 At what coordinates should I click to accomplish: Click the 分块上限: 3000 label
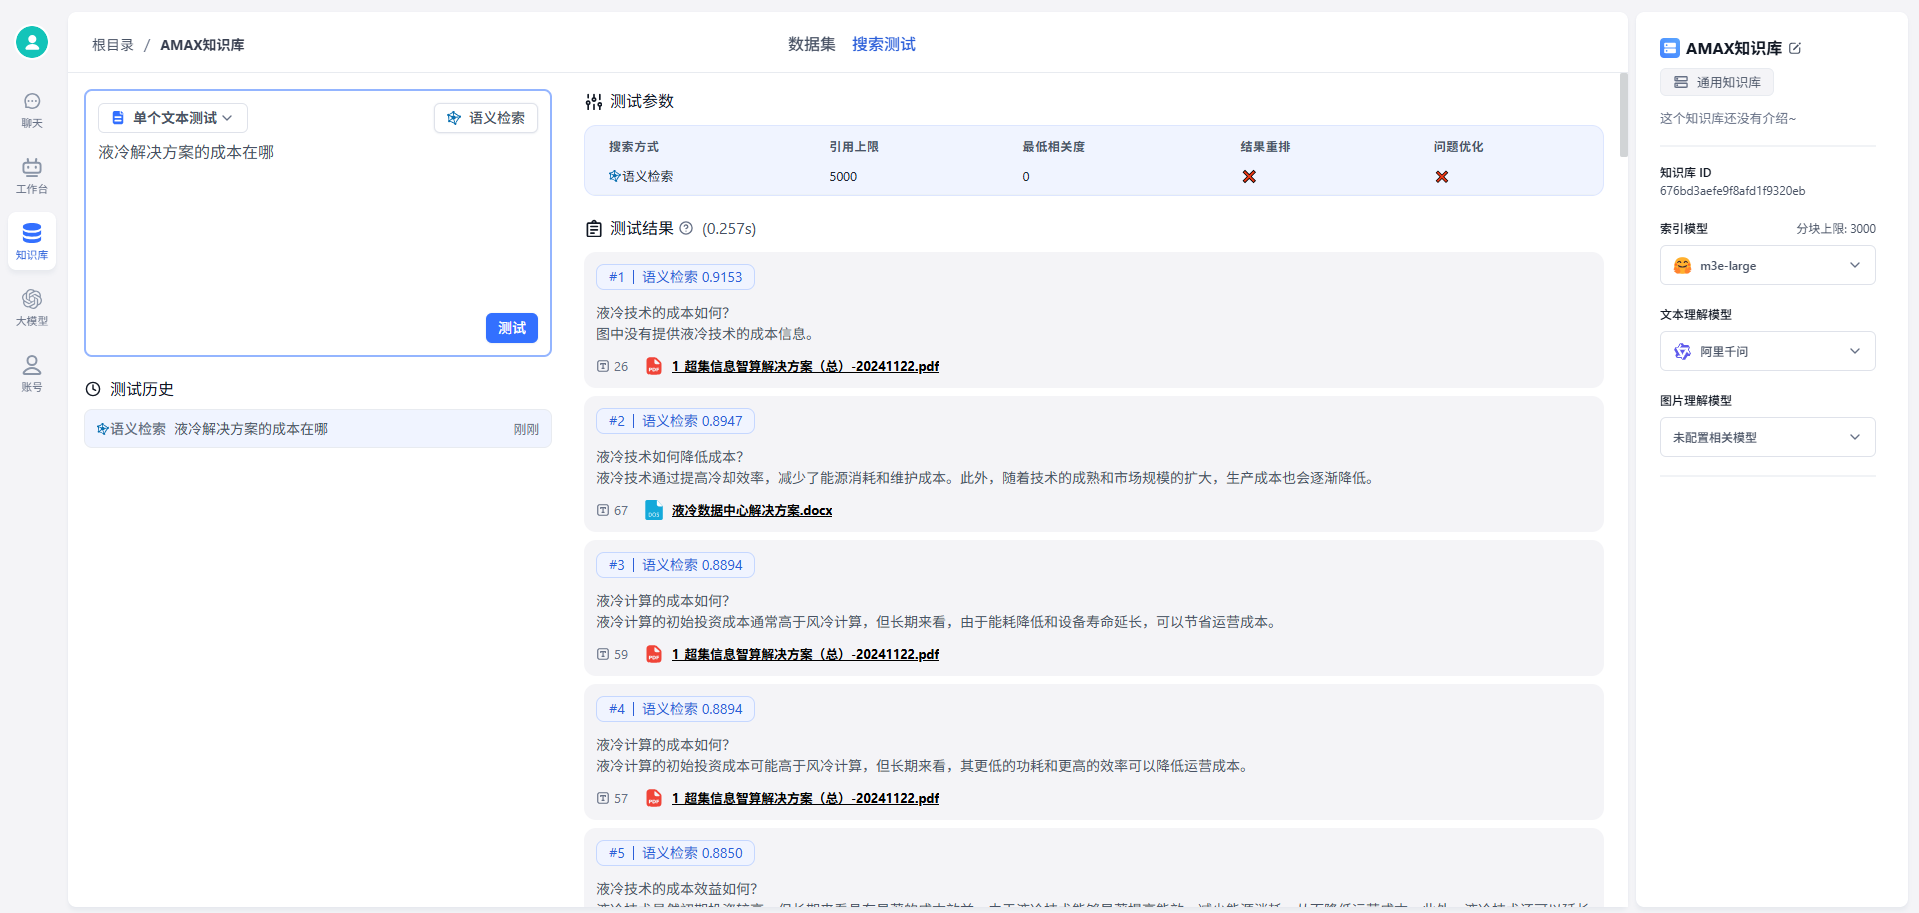[1835, 228]
